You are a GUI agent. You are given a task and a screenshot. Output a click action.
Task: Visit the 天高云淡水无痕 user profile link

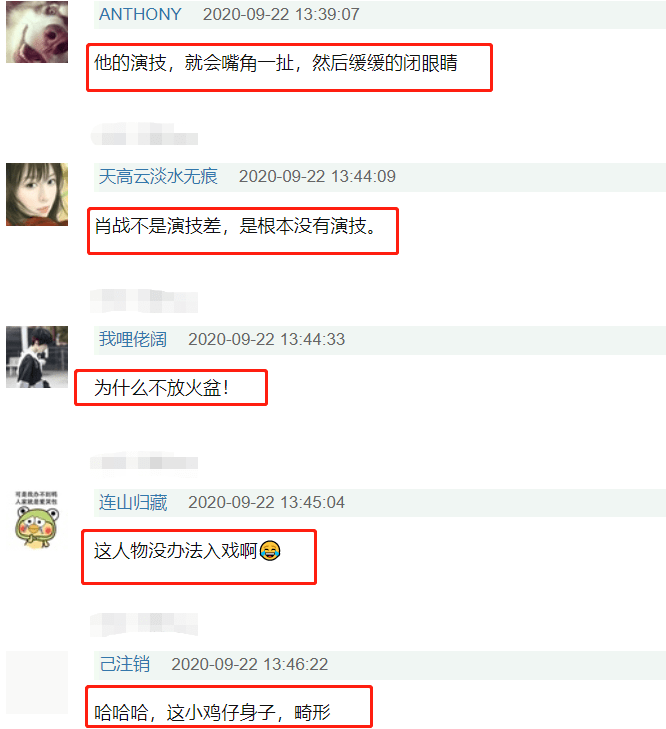(158, 177)
